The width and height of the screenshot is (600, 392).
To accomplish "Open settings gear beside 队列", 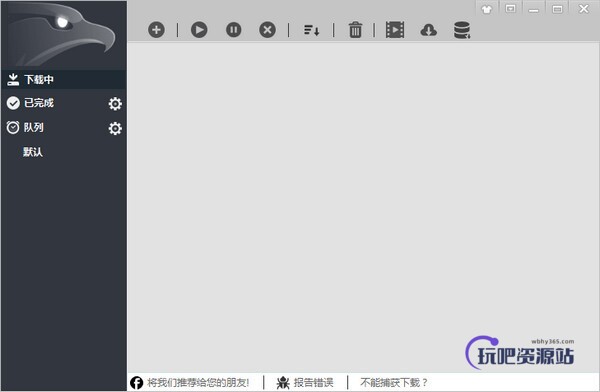I will [x=115, y=128].
